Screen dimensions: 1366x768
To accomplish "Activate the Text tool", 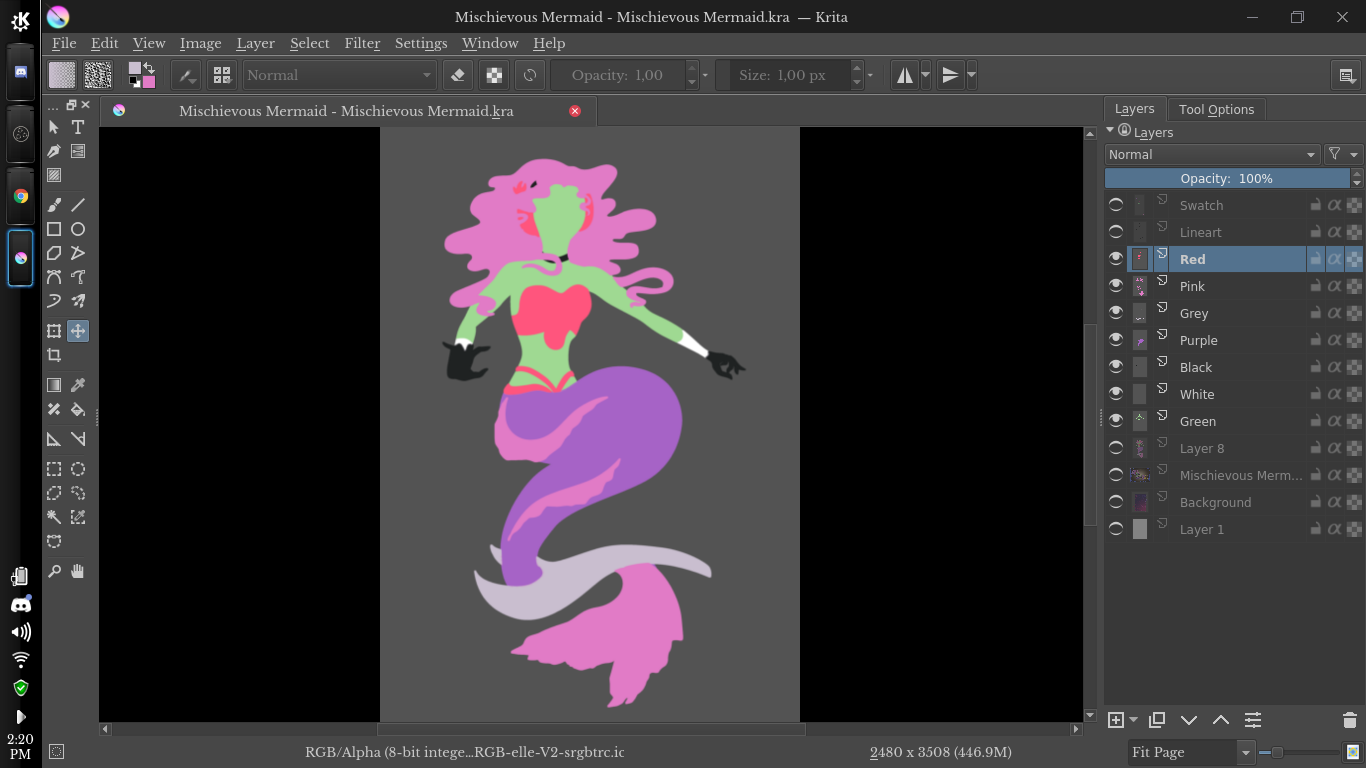I will click(x=78, y=127).
